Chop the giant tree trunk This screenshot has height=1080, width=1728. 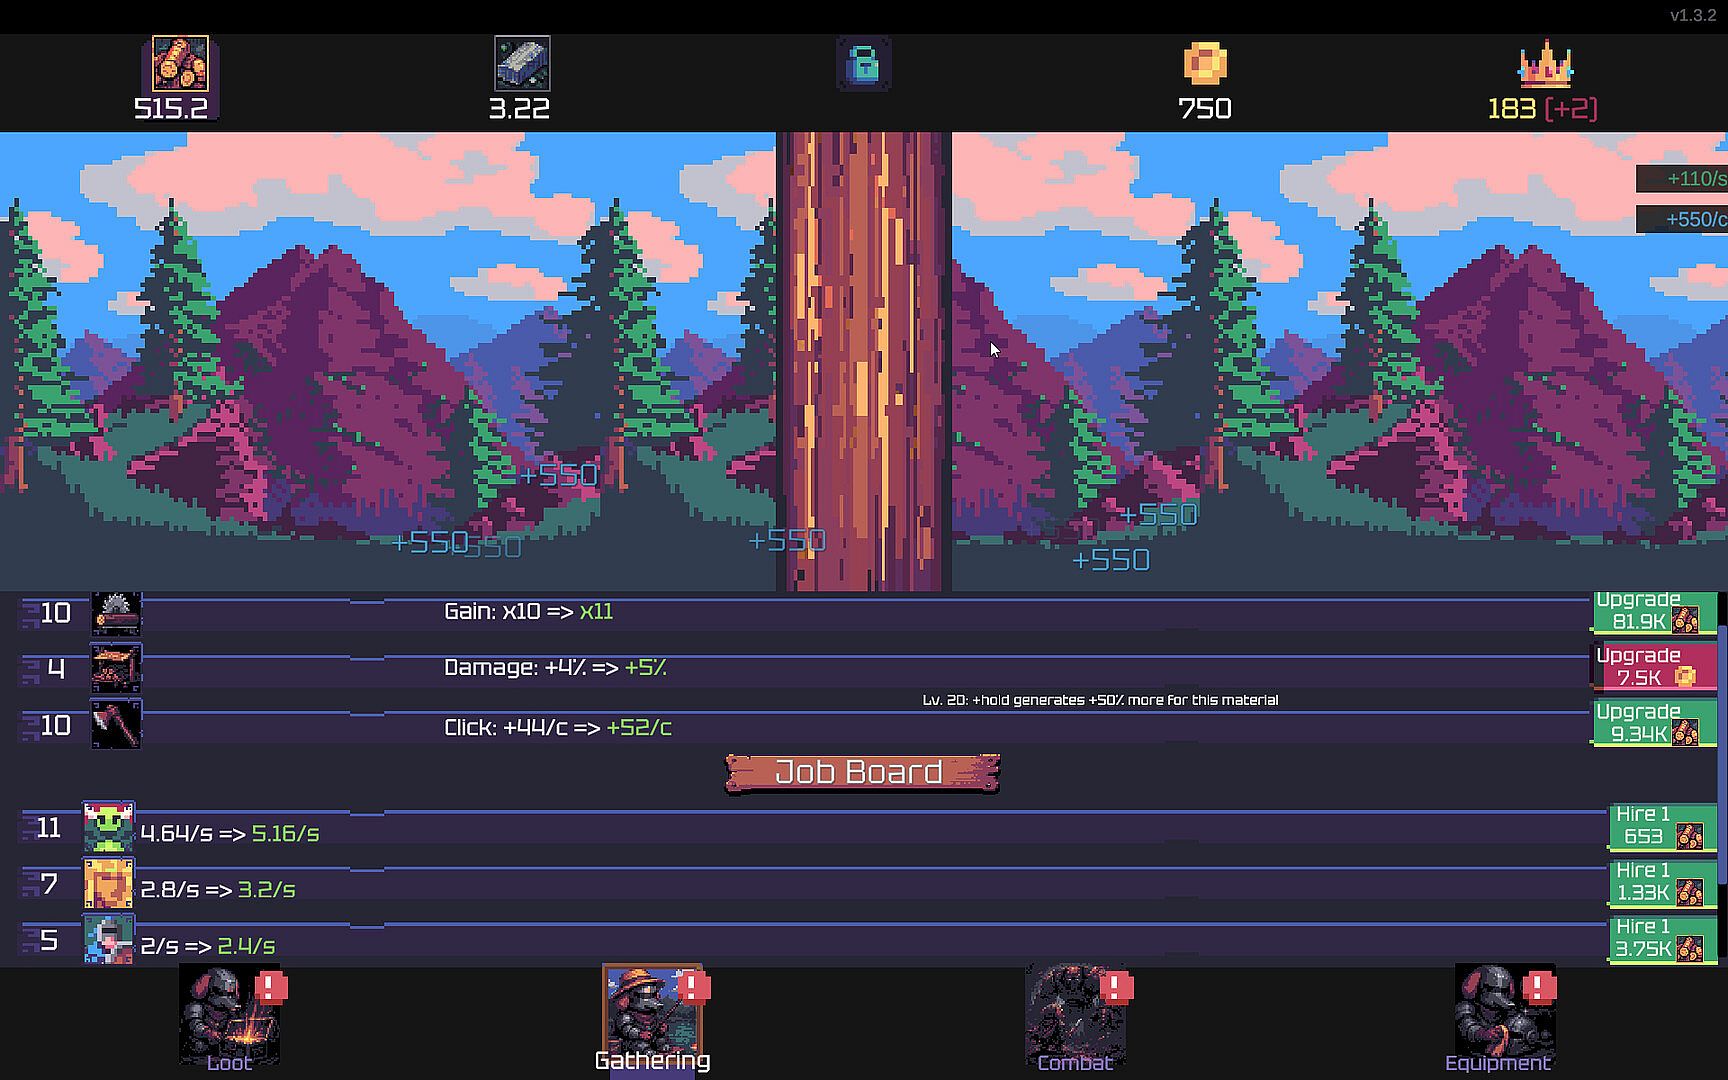click(863, 361)
